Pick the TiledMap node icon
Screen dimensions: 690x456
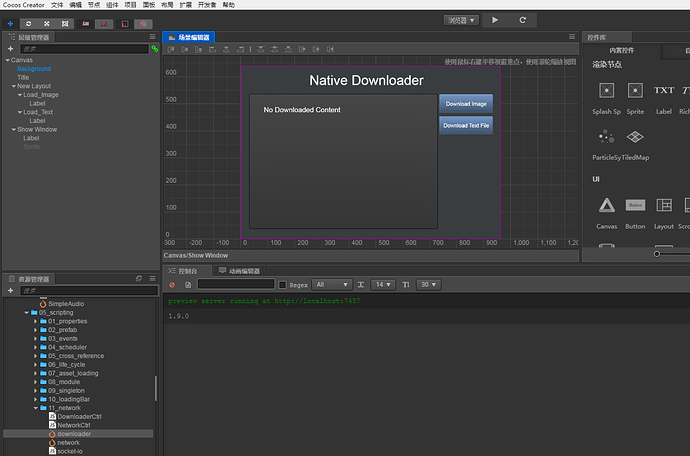point(635,145)
